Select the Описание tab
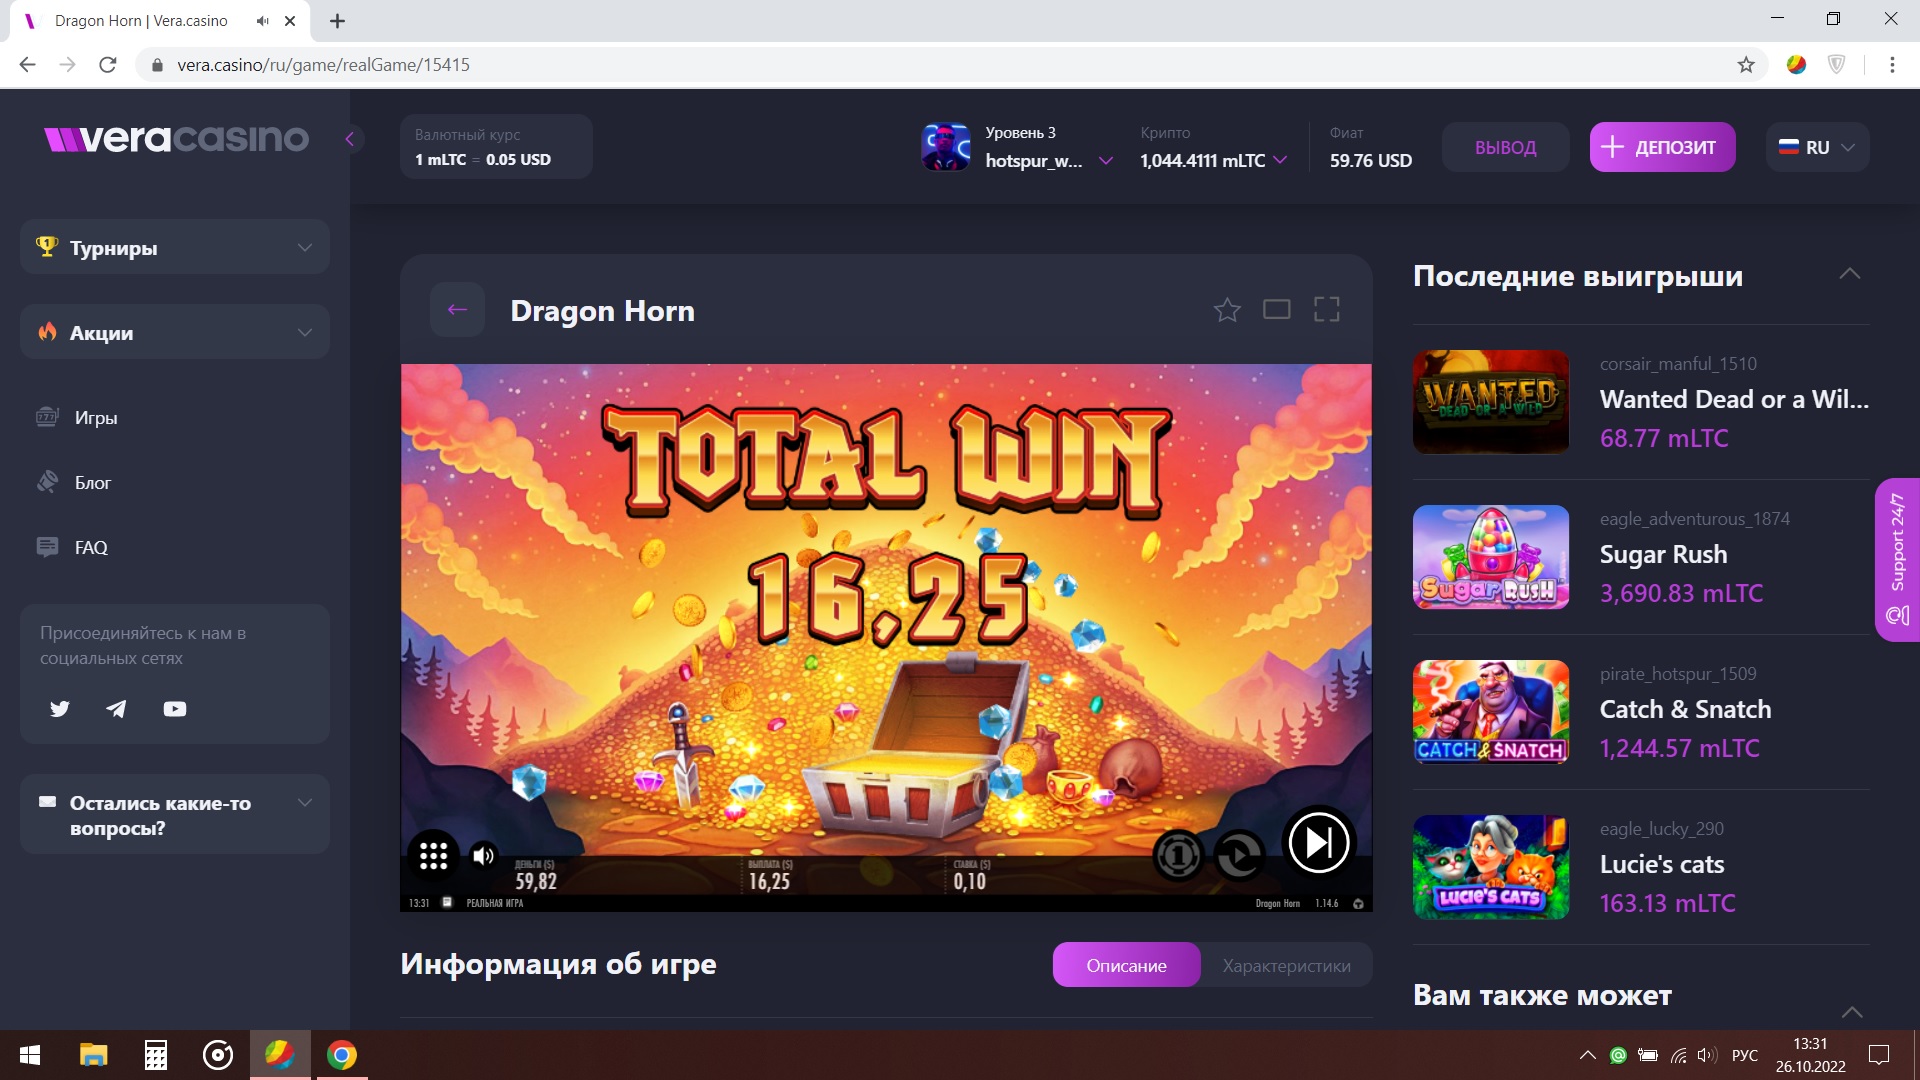Image resolution: width=1920 pixels, height=1080 pixels. click(1126, 965)
